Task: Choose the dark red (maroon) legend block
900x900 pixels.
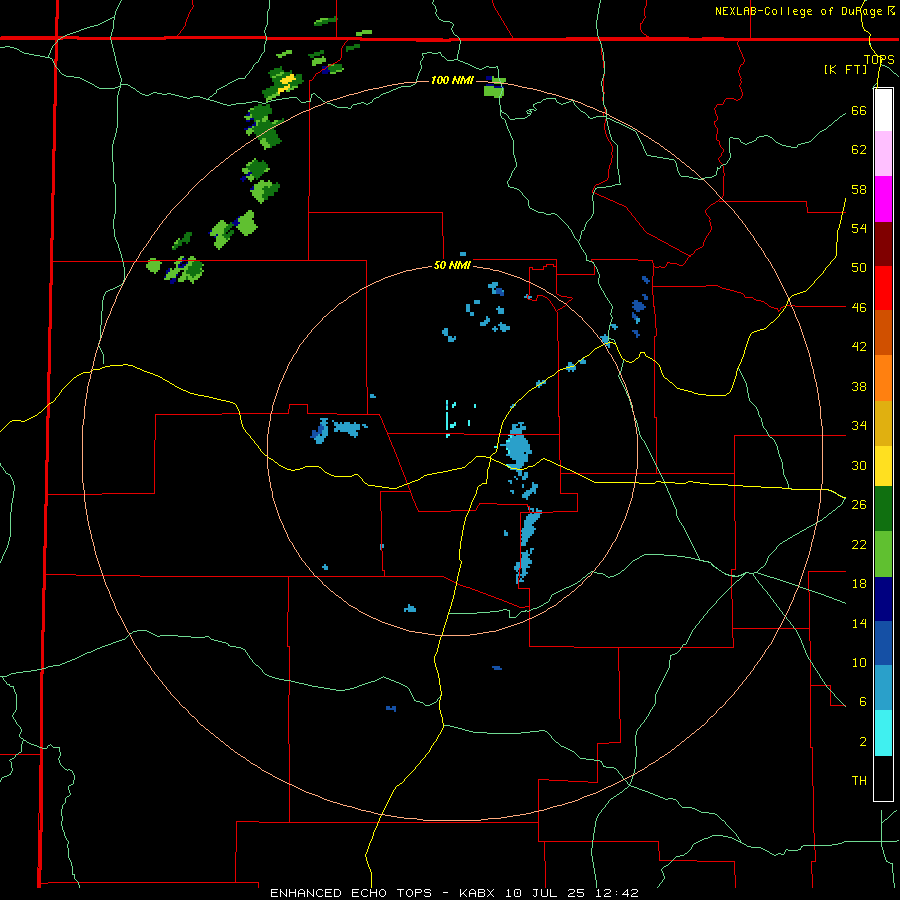Action: 883,244
